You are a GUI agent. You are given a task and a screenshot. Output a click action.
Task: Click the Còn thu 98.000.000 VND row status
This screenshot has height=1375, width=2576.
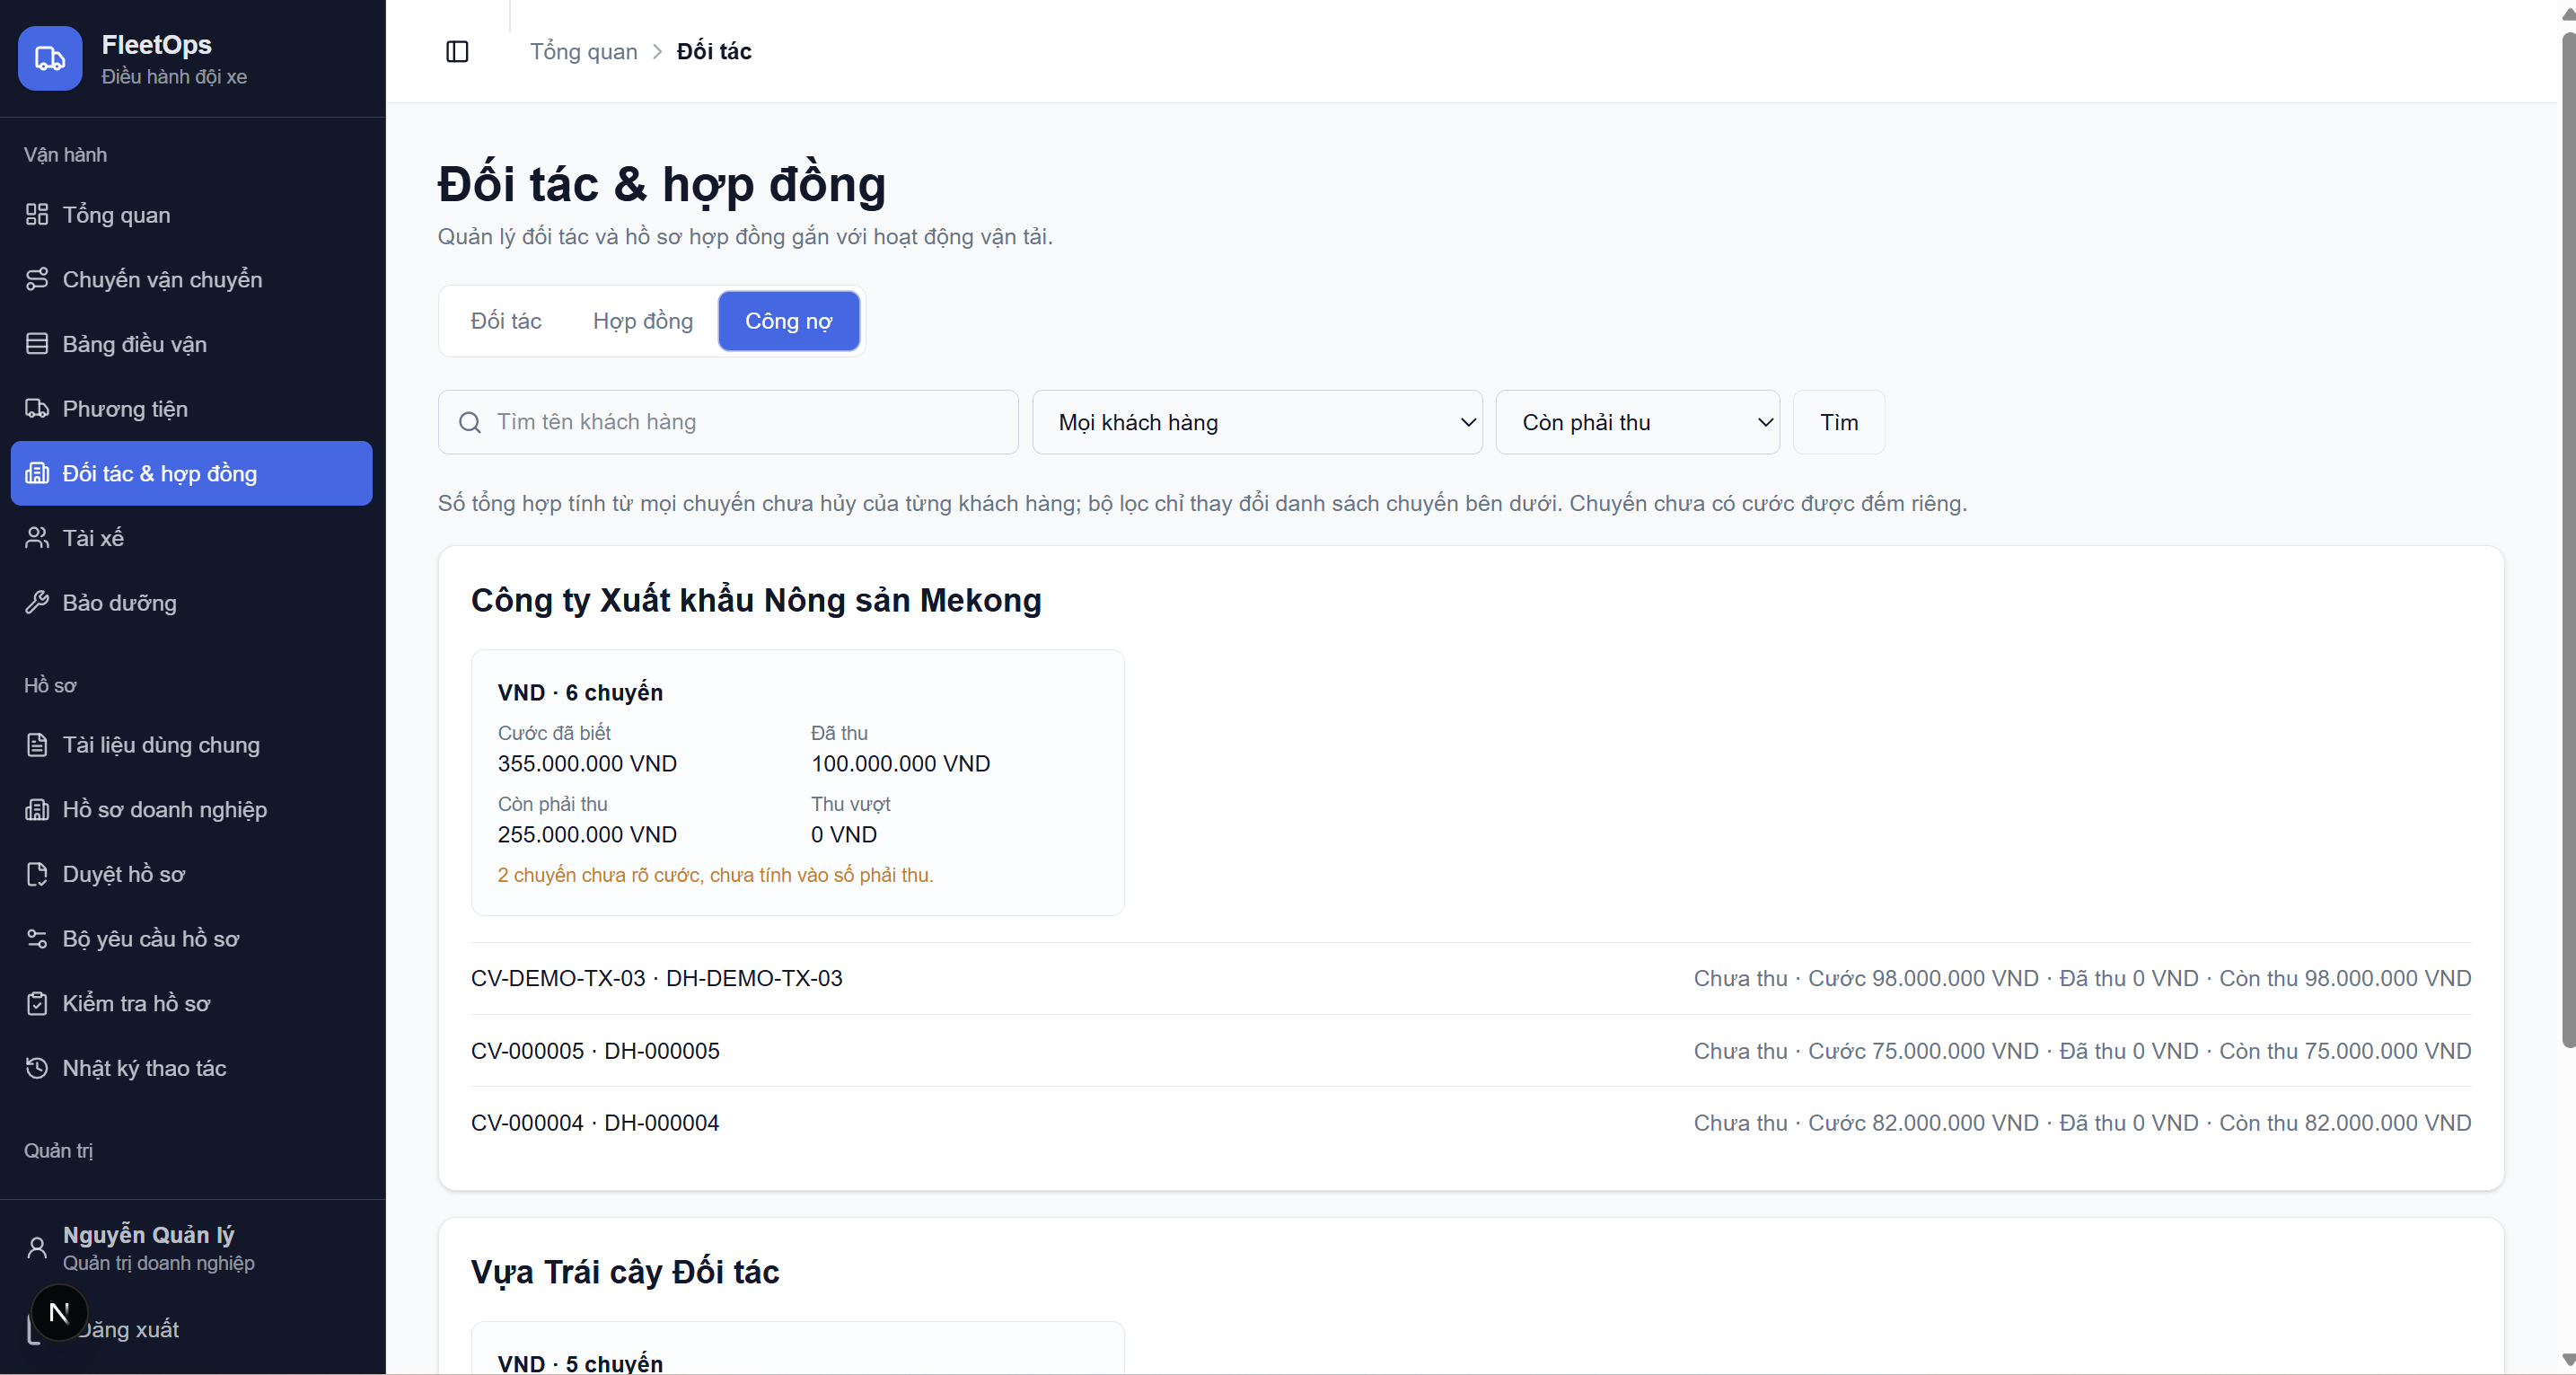(x=2345, y=978)
